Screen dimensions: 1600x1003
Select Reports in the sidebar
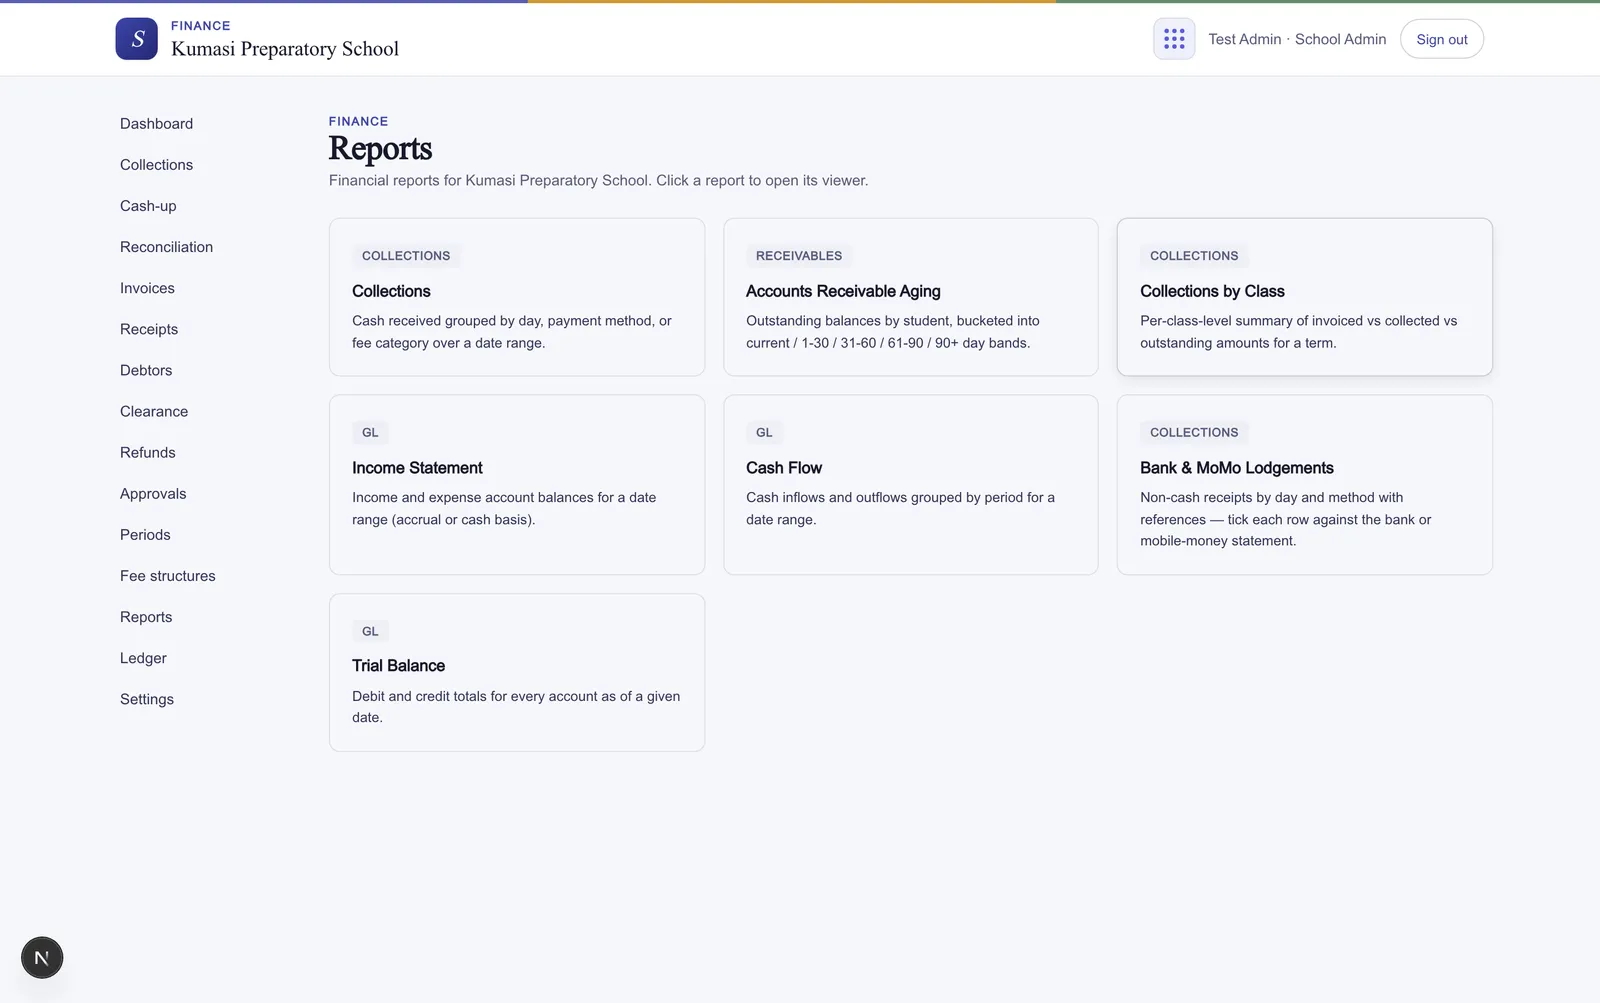click(146, 617)
